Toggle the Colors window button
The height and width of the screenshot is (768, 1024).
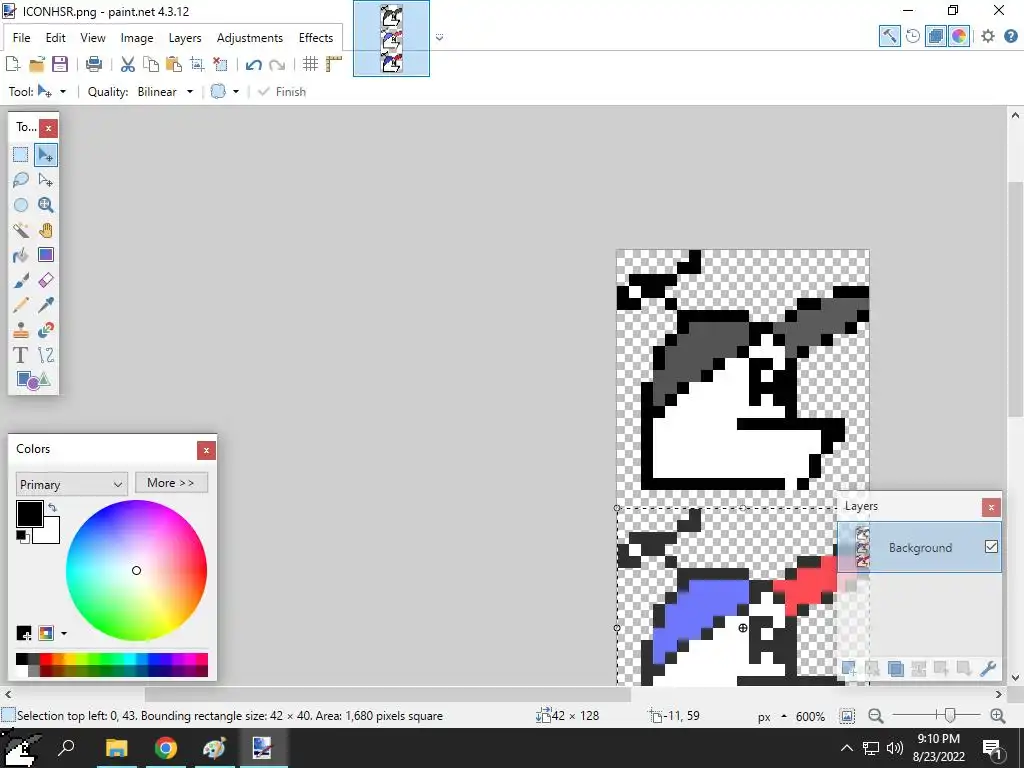coord(959,37)
